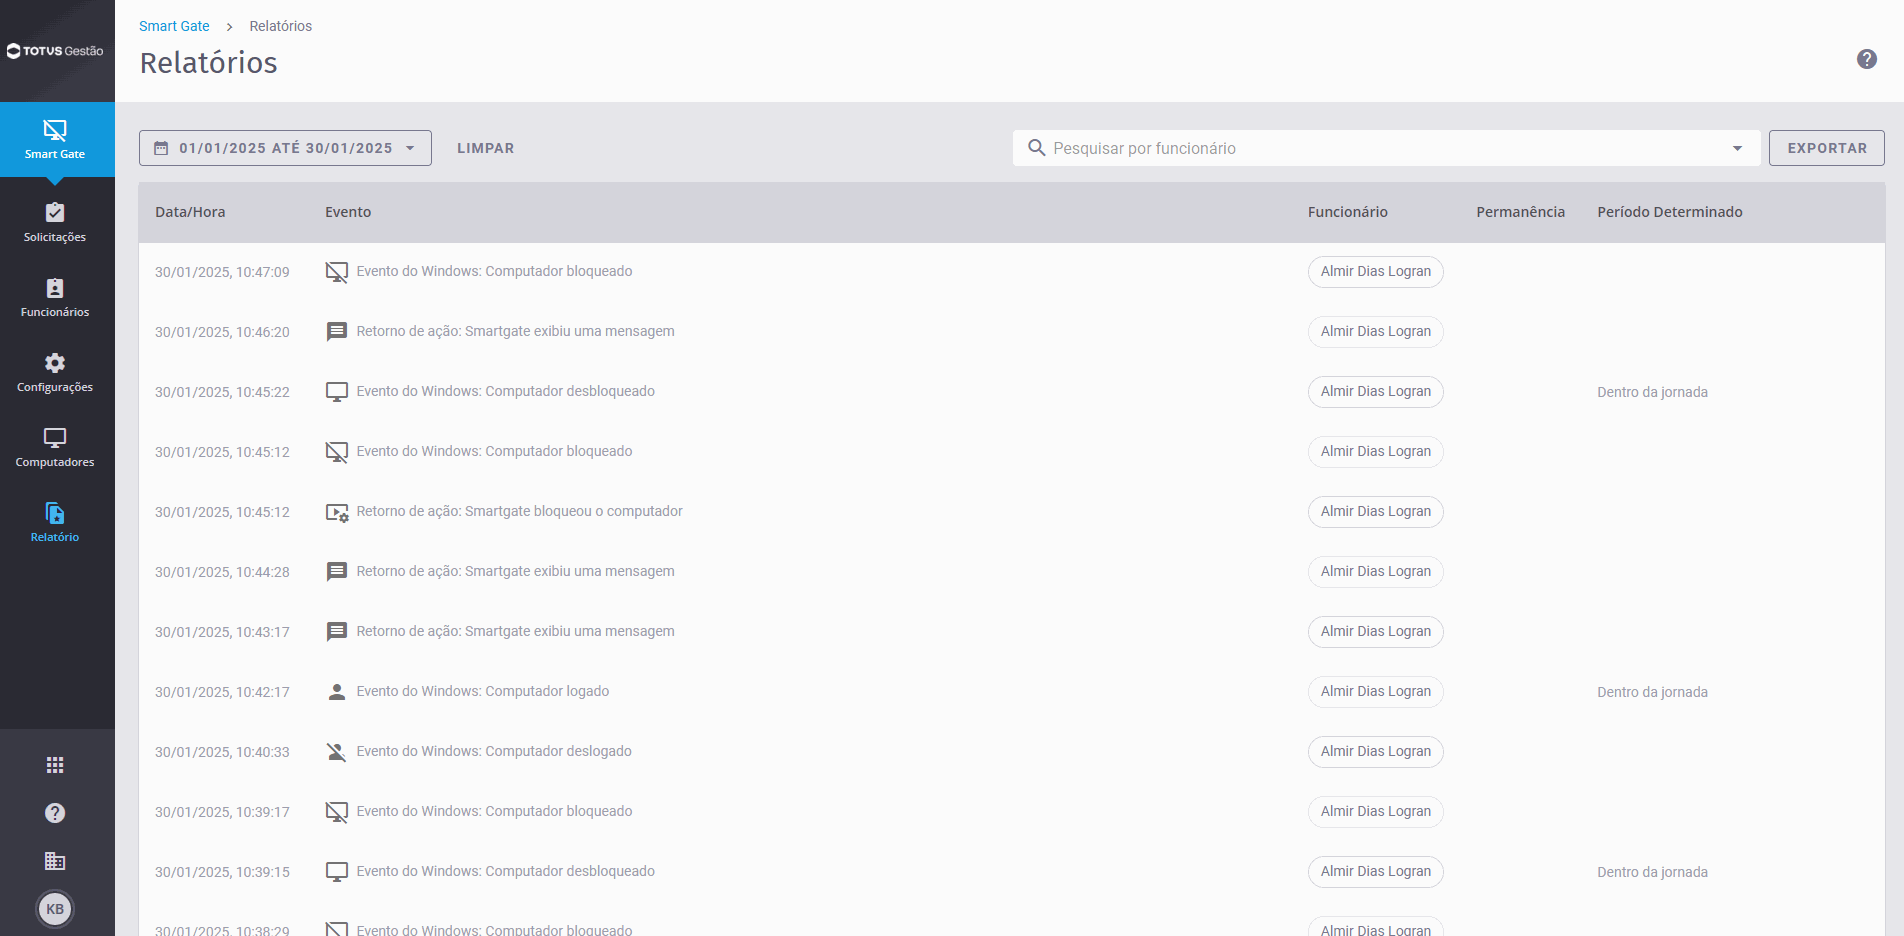Click the EXPORTAR button
This screenshot has height=936, width=1904.
pyautogui.click(x=1827, y=148)
